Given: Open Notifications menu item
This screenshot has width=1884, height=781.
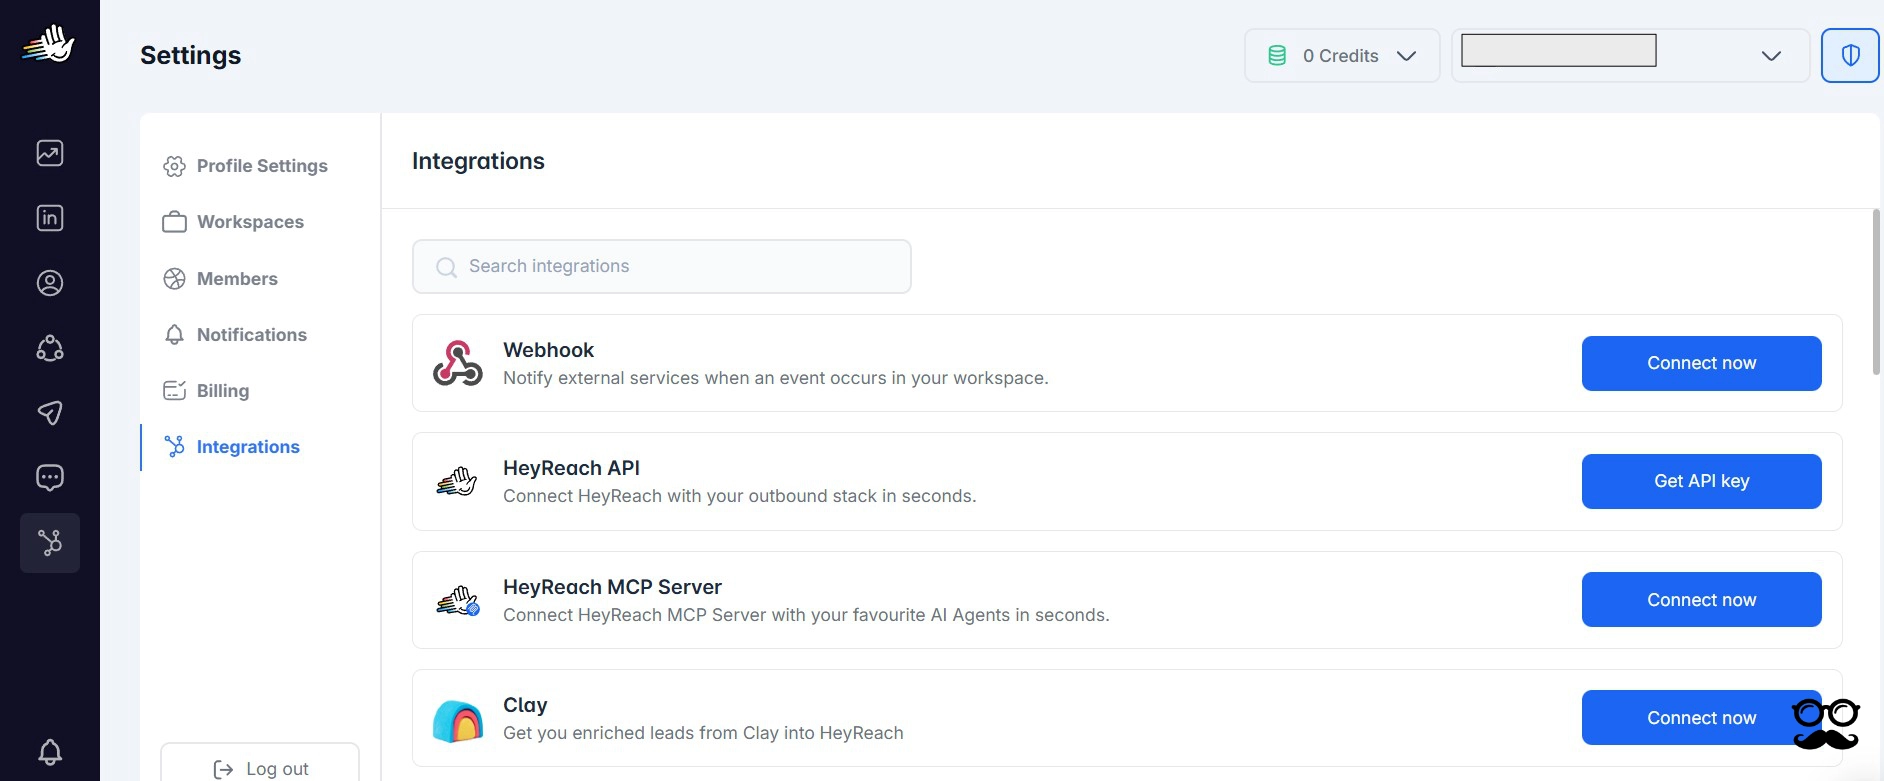Looking at the screenshot, I should (235, 335).
